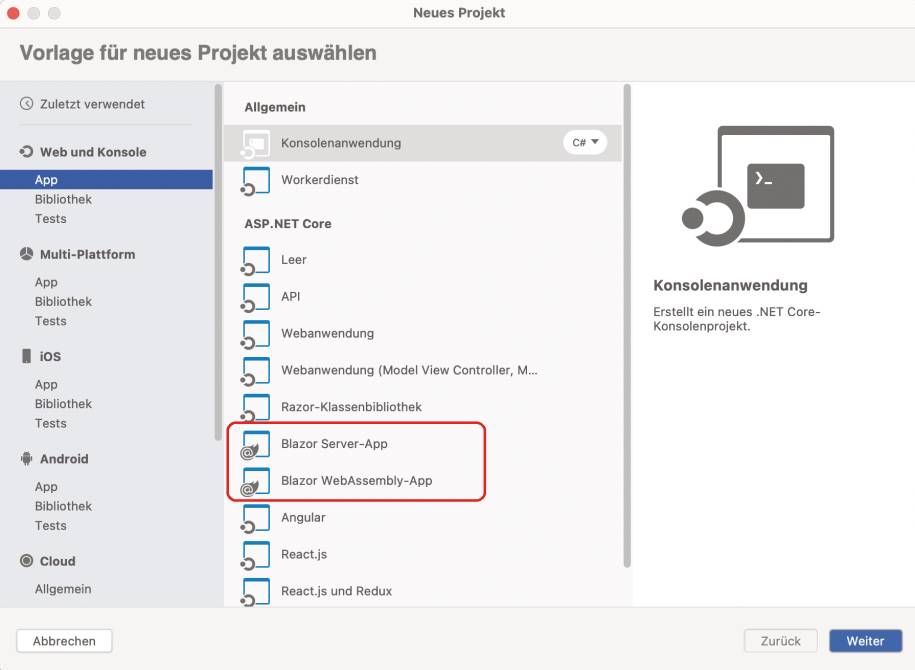Viewport: 915px width, 670px height.
Task: Choose the Konsolenanwendung template label
Action: pos(341,143)
